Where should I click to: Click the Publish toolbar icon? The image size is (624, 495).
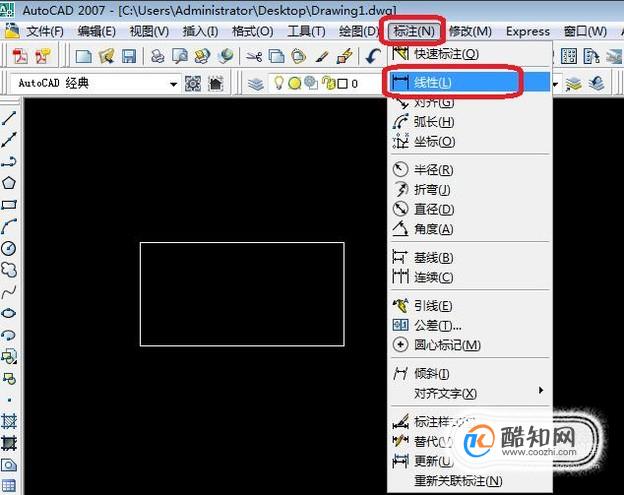point(203,56)
